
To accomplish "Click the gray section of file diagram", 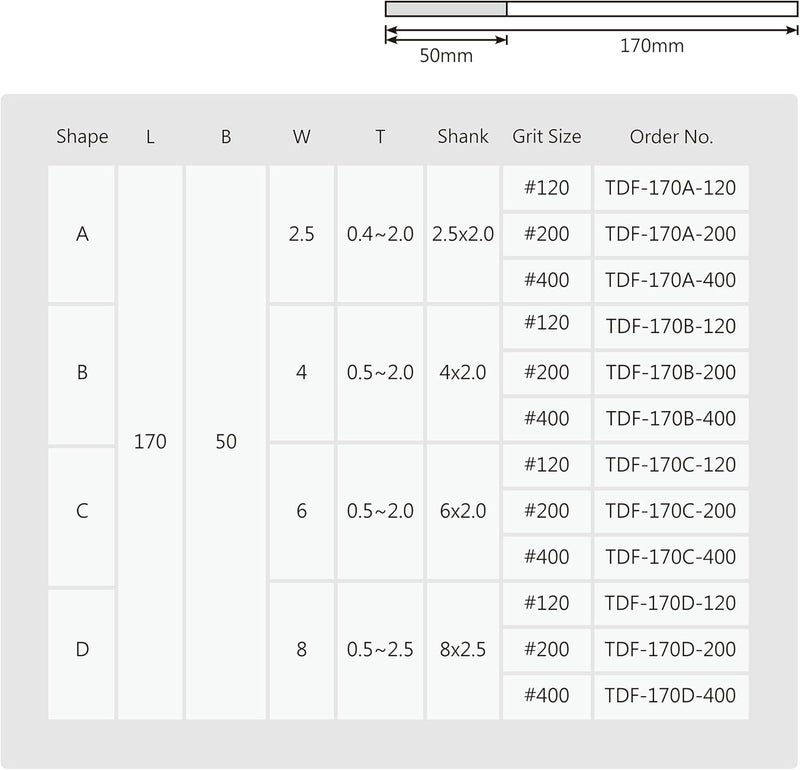I will tap(446, 10).
